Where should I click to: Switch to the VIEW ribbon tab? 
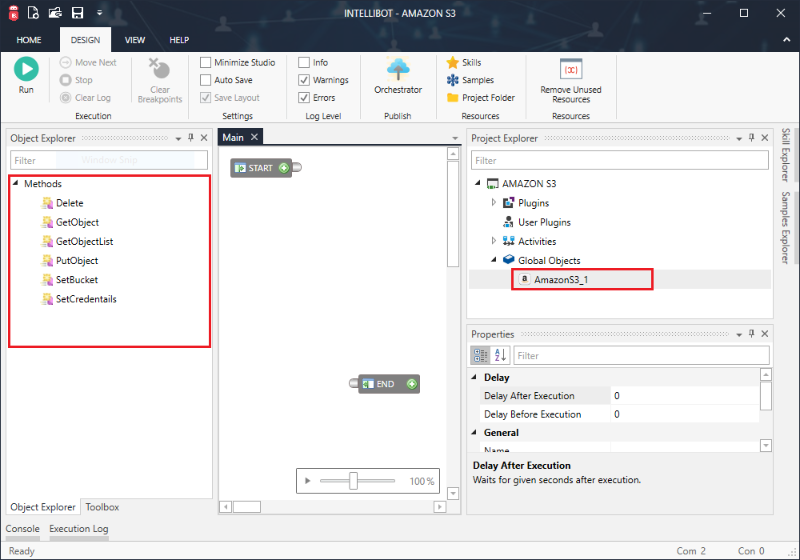coord(135,40)
